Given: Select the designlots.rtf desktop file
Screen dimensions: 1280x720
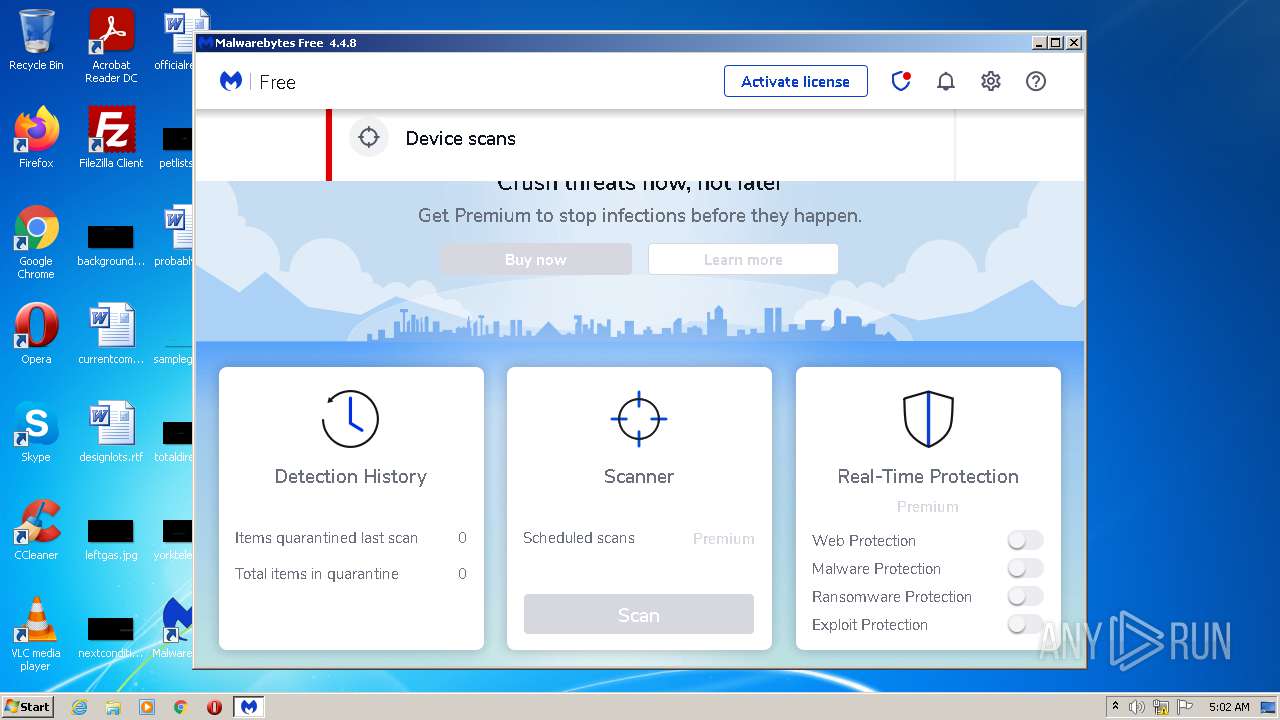Looking at the screenshot, I should (111, 432).
